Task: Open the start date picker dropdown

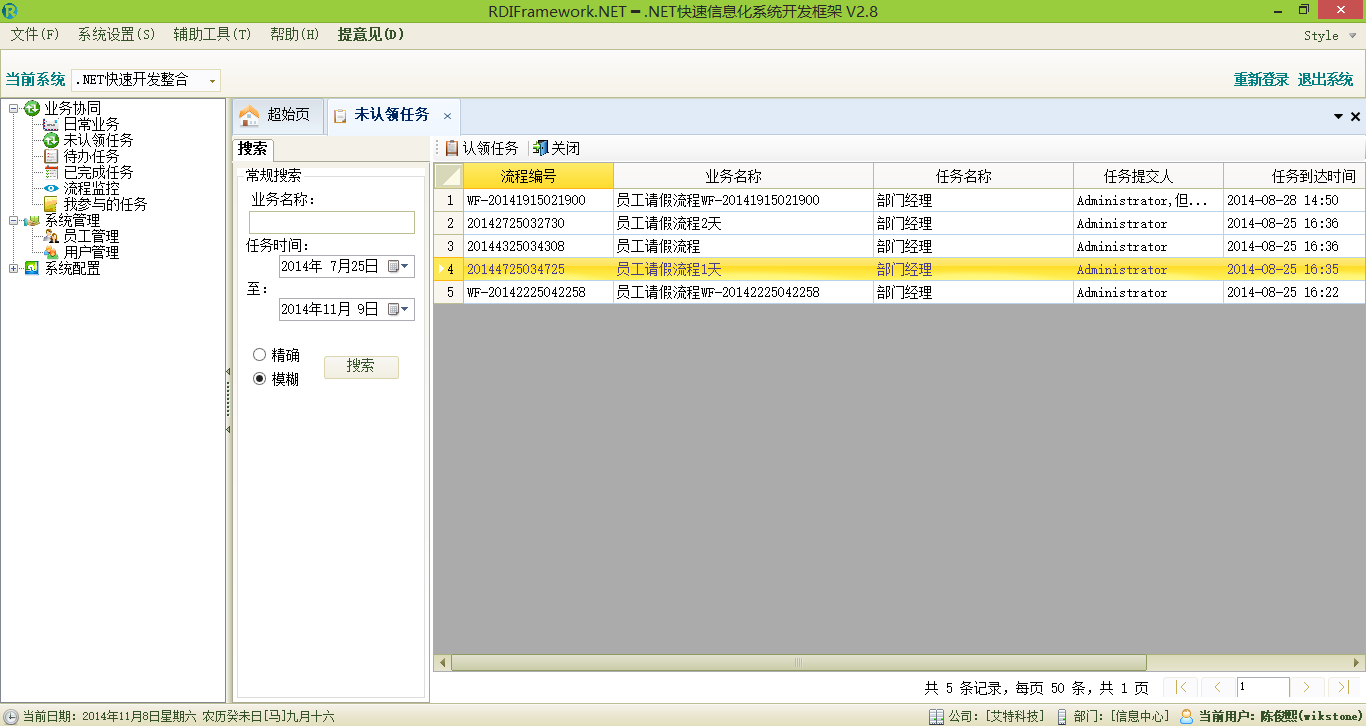Action: coord(405,266)
